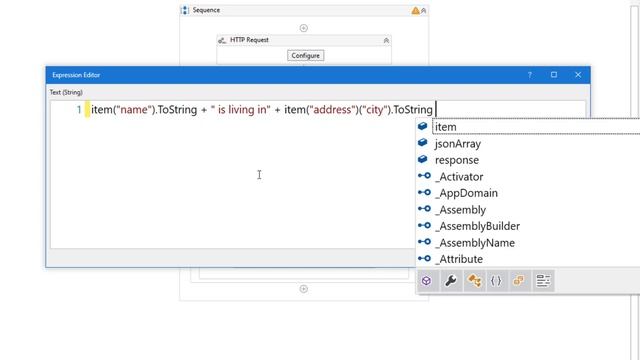
Task: Click the "city" string in the expression
Action: click(375, 110)
